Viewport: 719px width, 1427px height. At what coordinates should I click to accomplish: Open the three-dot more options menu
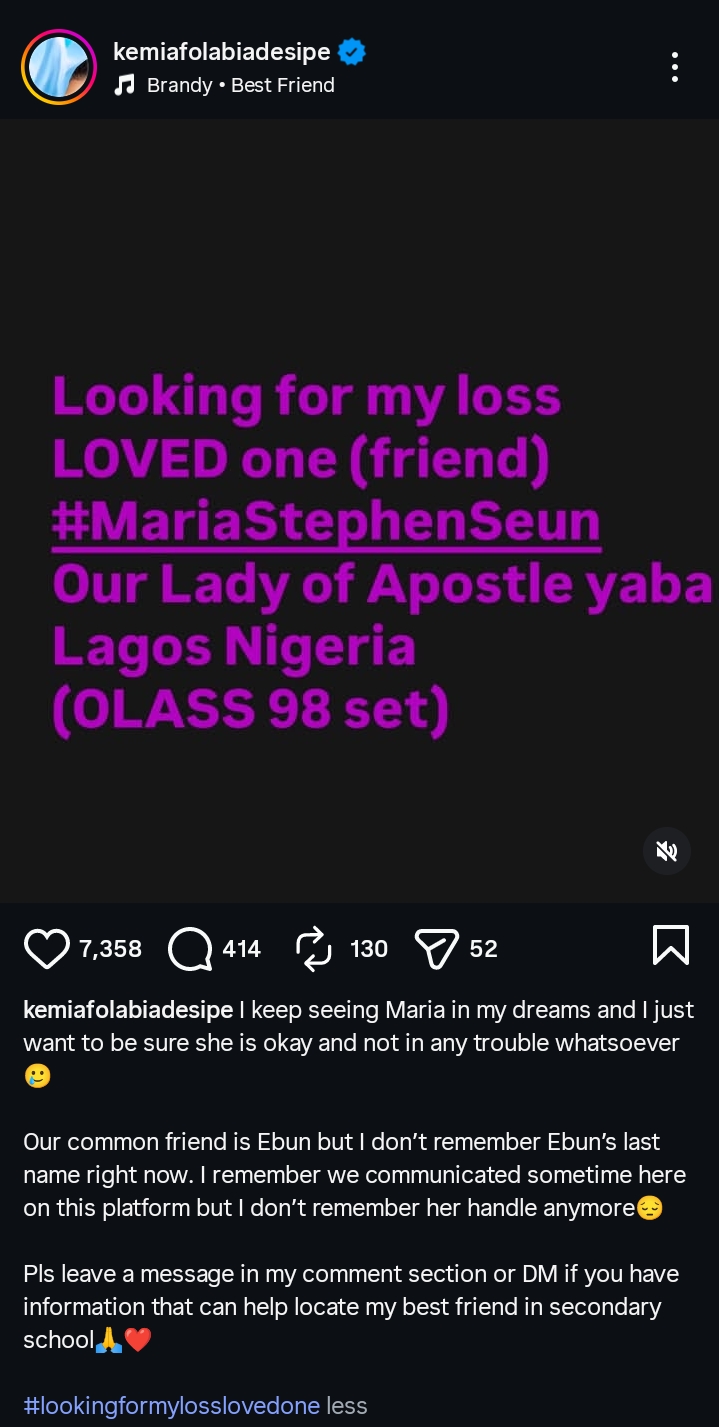[675, 67]
